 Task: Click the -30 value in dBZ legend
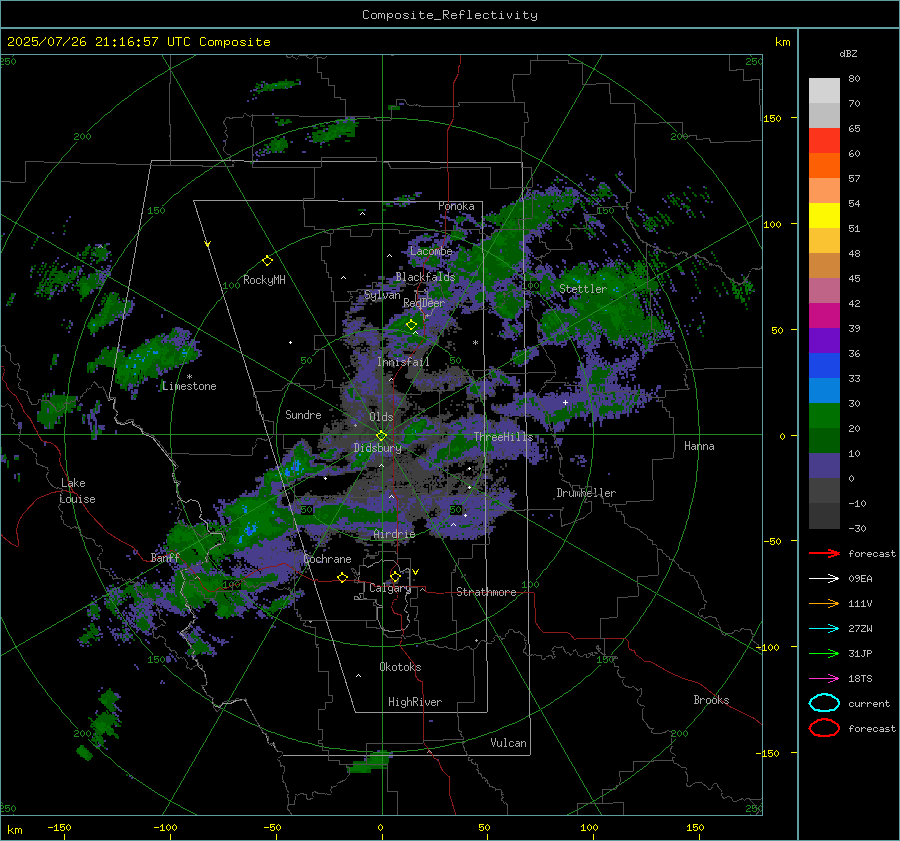[857, 528]
